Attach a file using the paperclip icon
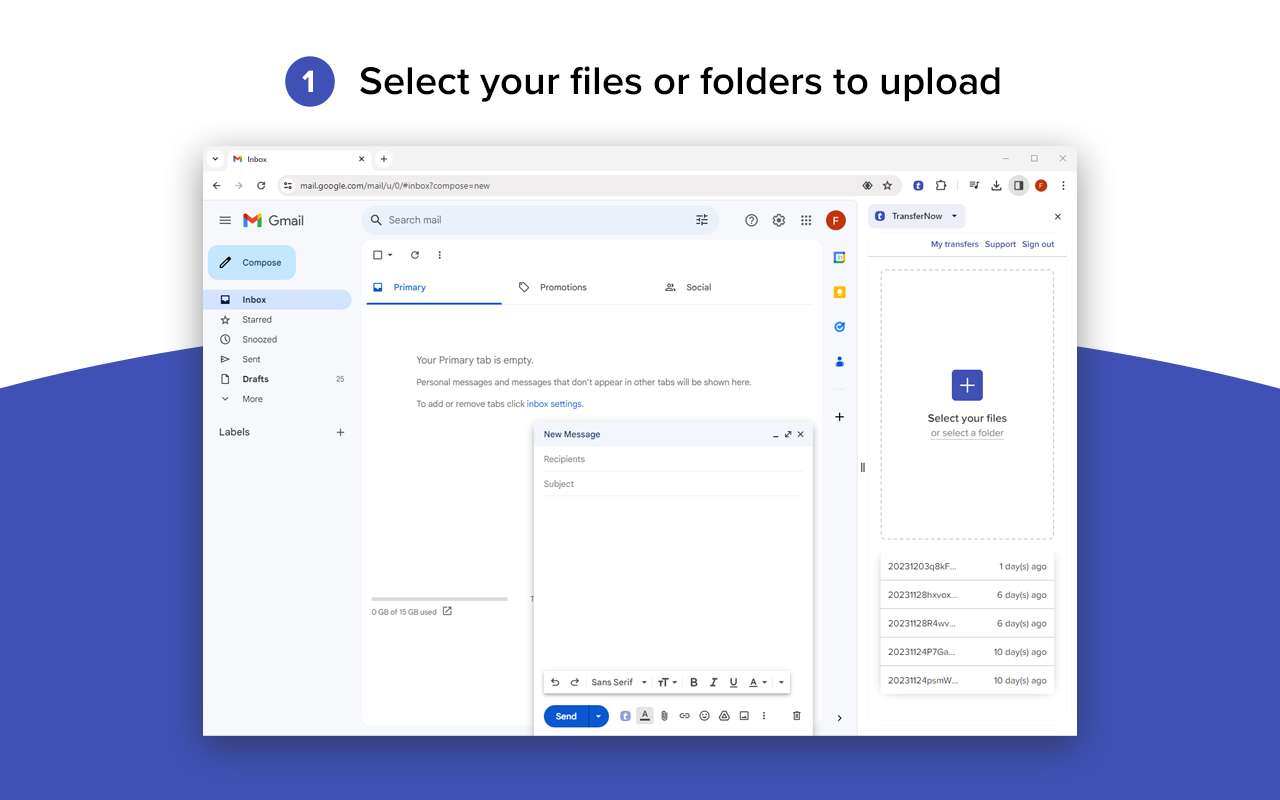This screenshot has width=1280, height=800. [x=664, y=716]
